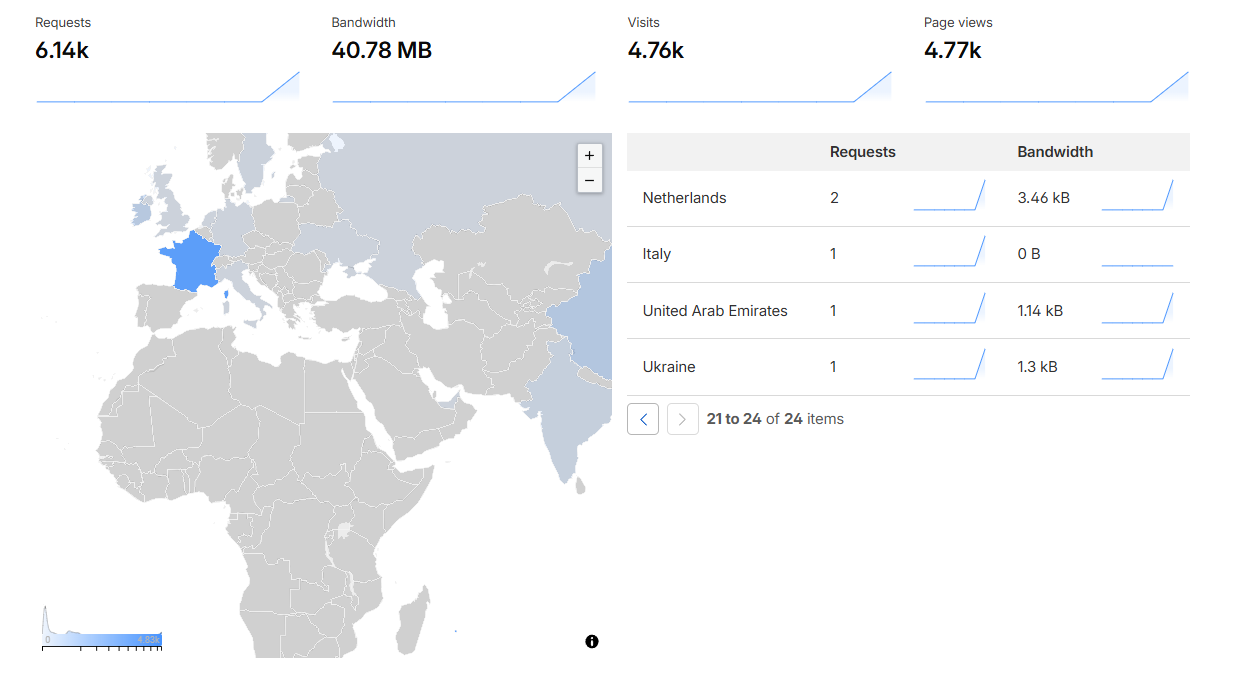Open the Visits 4.76k summary value
The width and height of the screenshot is (1242, 677).
pos(656,50)
